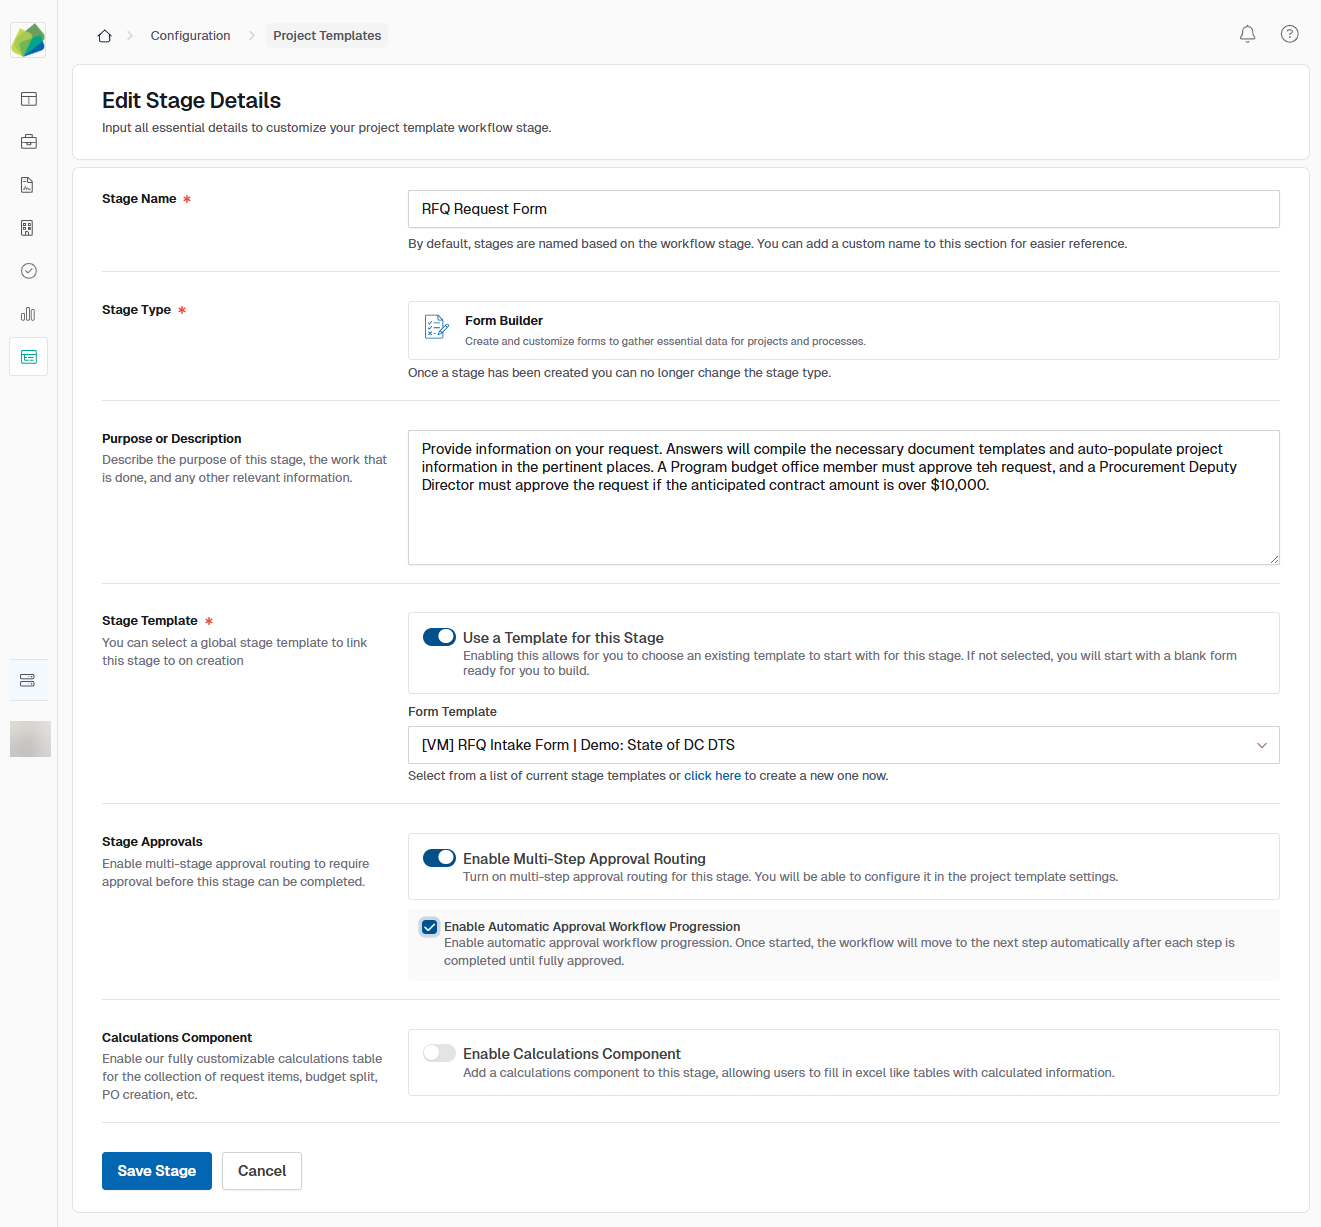
Task: Click the Purpose or Description text area
Action: point(843,520)
